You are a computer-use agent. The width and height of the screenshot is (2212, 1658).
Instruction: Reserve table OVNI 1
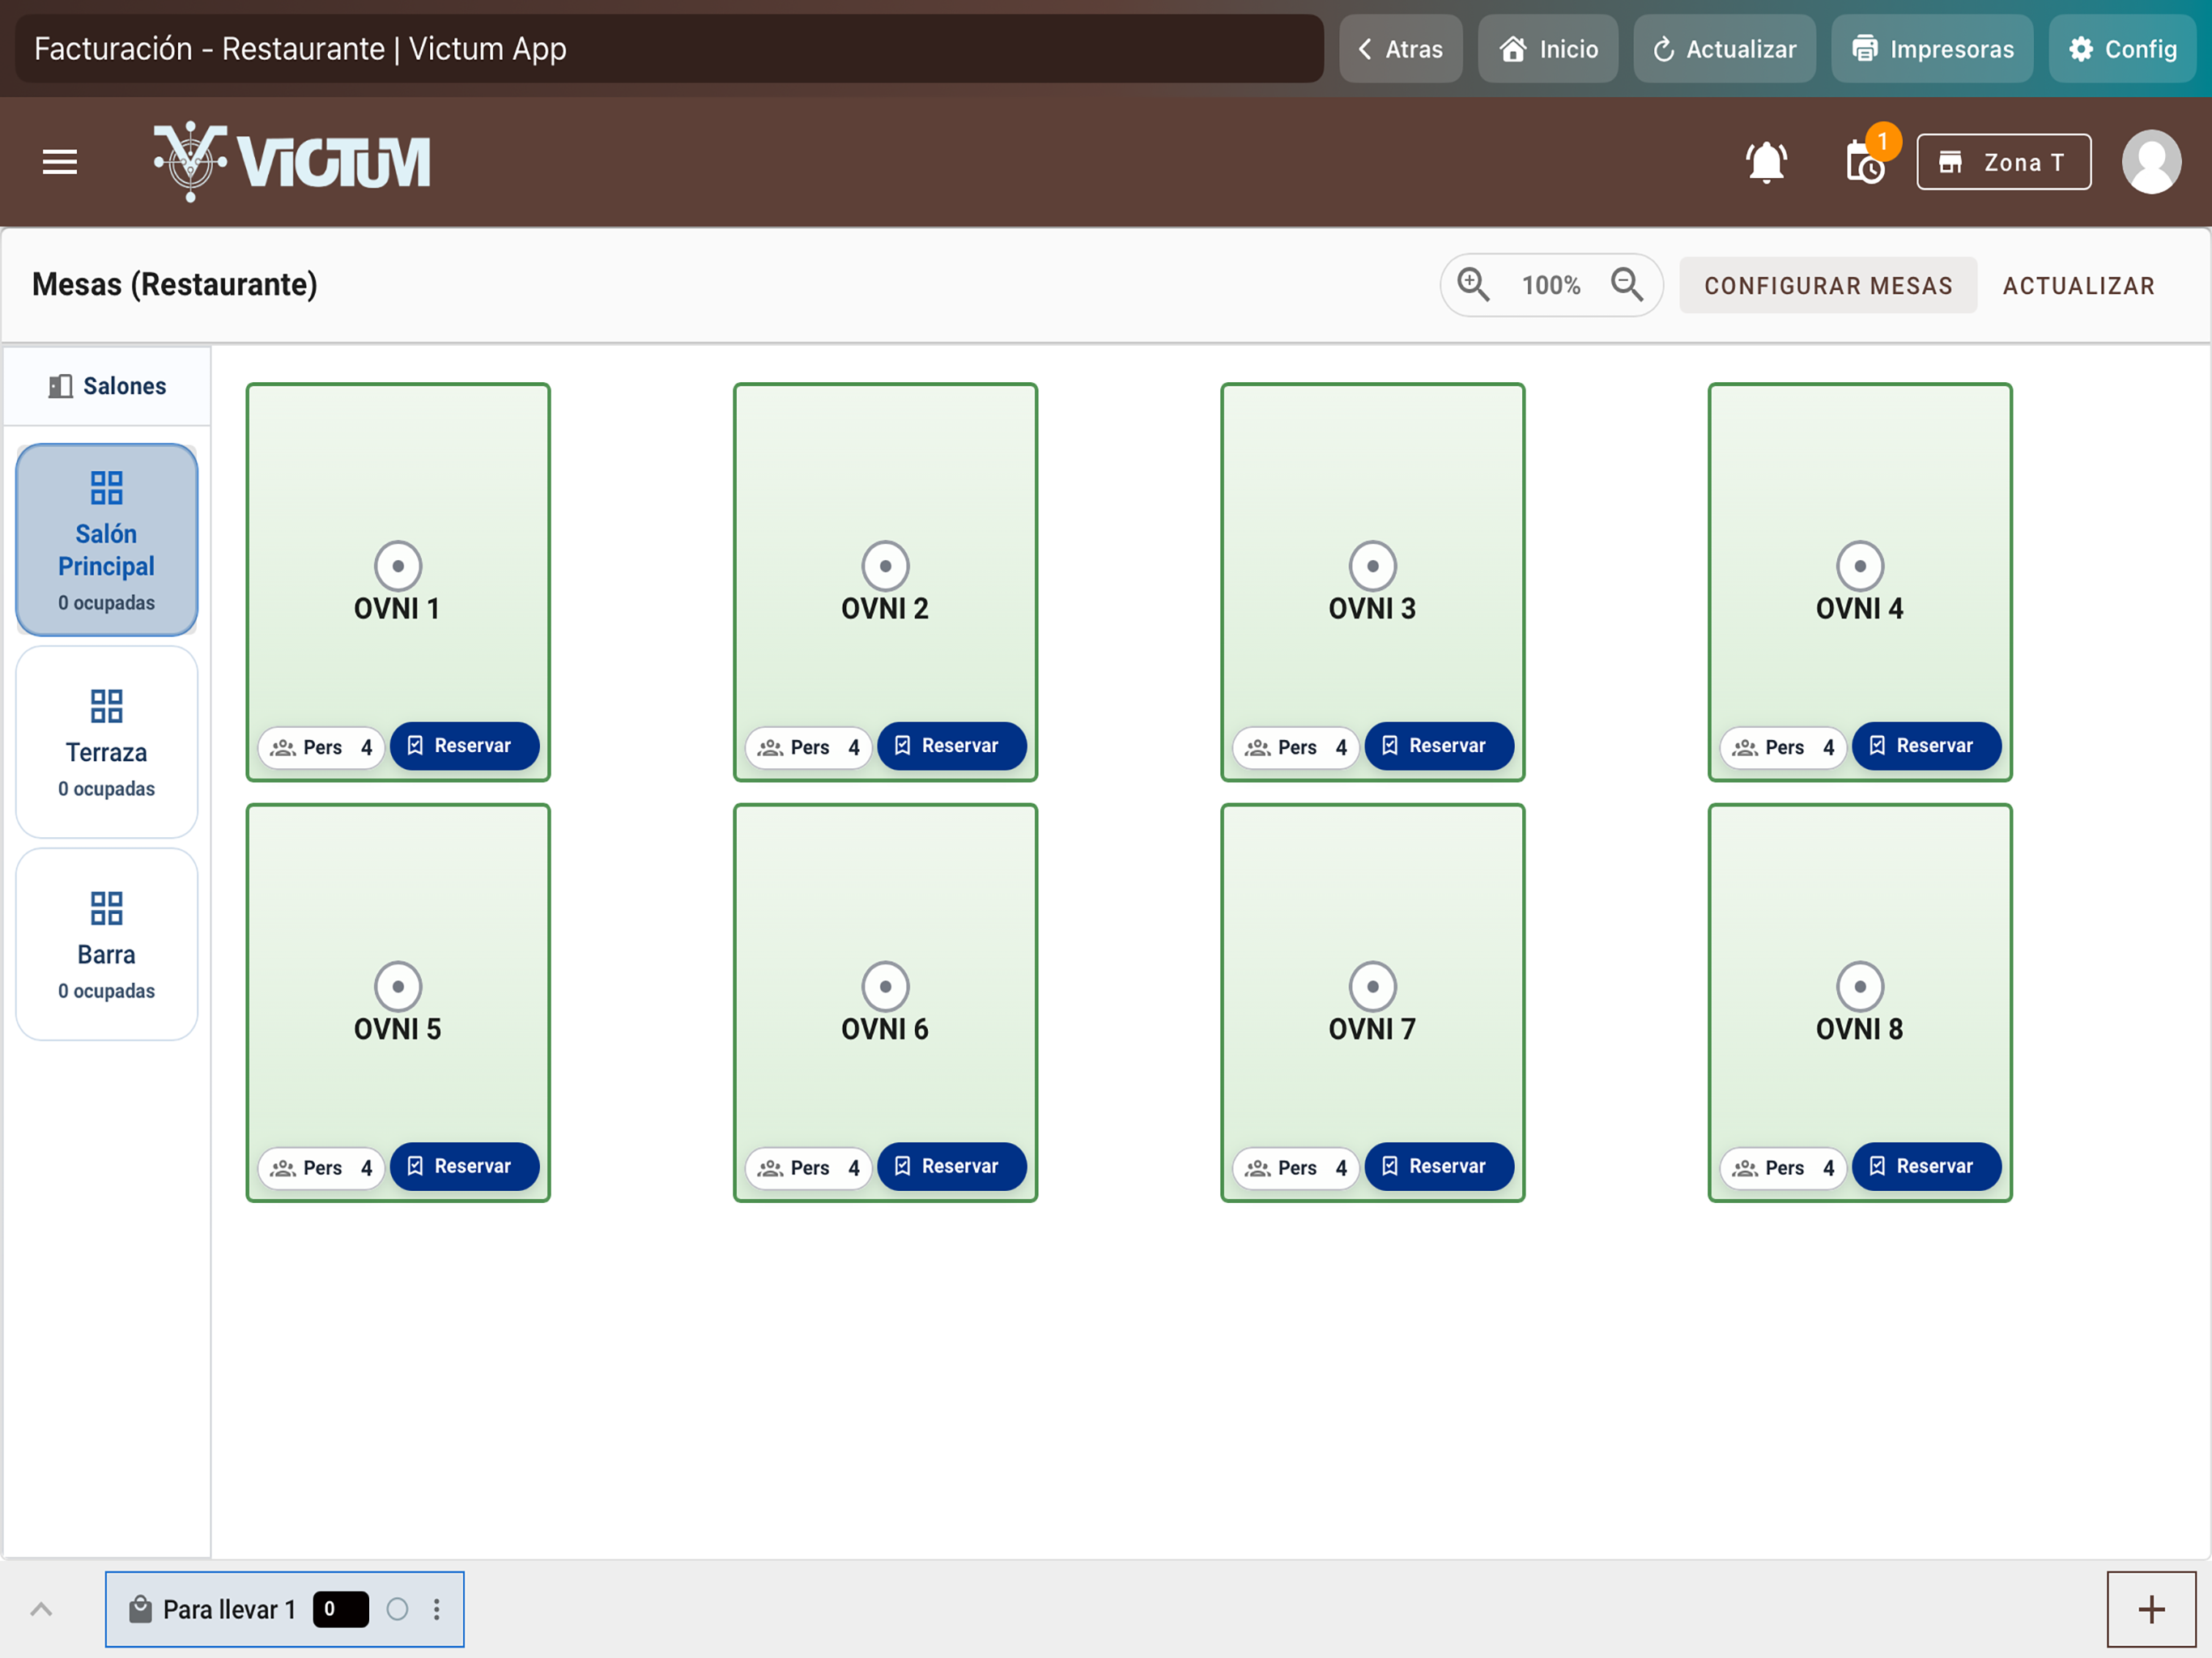coord(464,746)
